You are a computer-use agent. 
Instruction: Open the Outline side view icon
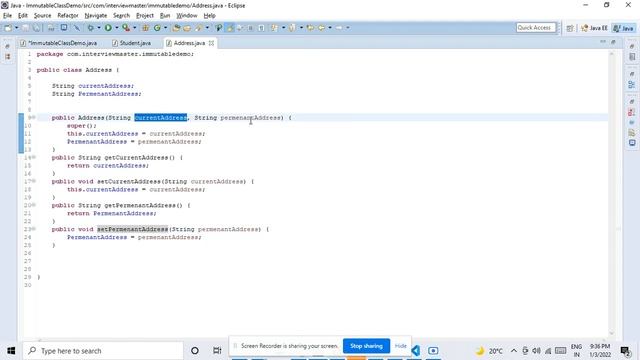pos(632,84)
